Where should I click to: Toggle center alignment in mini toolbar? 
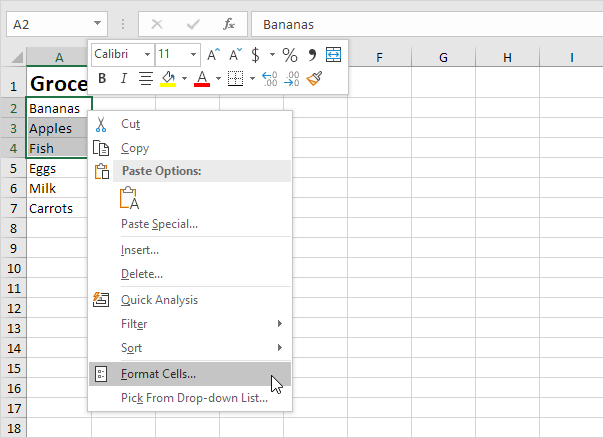pos(145,78)
